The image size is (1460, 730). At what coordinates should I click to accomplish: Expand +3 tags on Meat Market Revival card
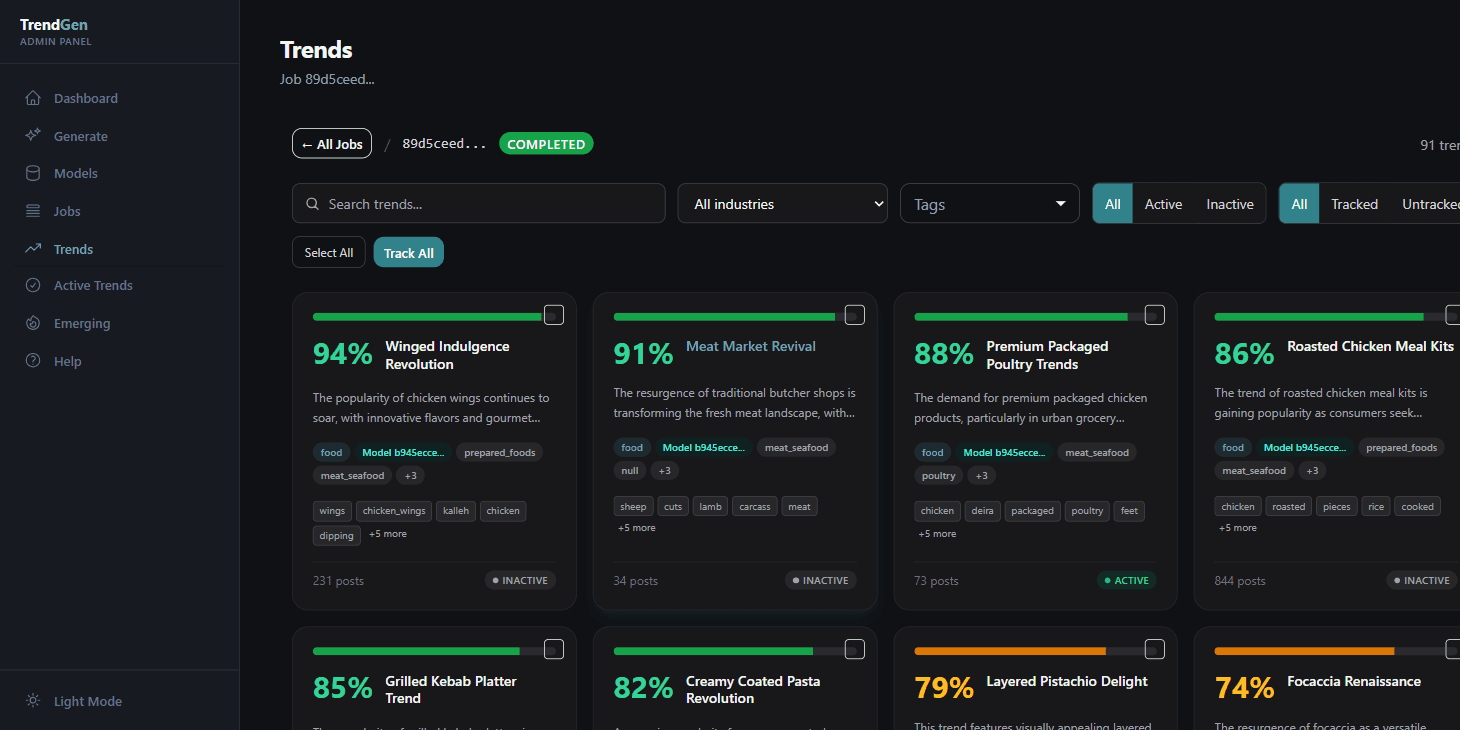(x=664, y=470)
